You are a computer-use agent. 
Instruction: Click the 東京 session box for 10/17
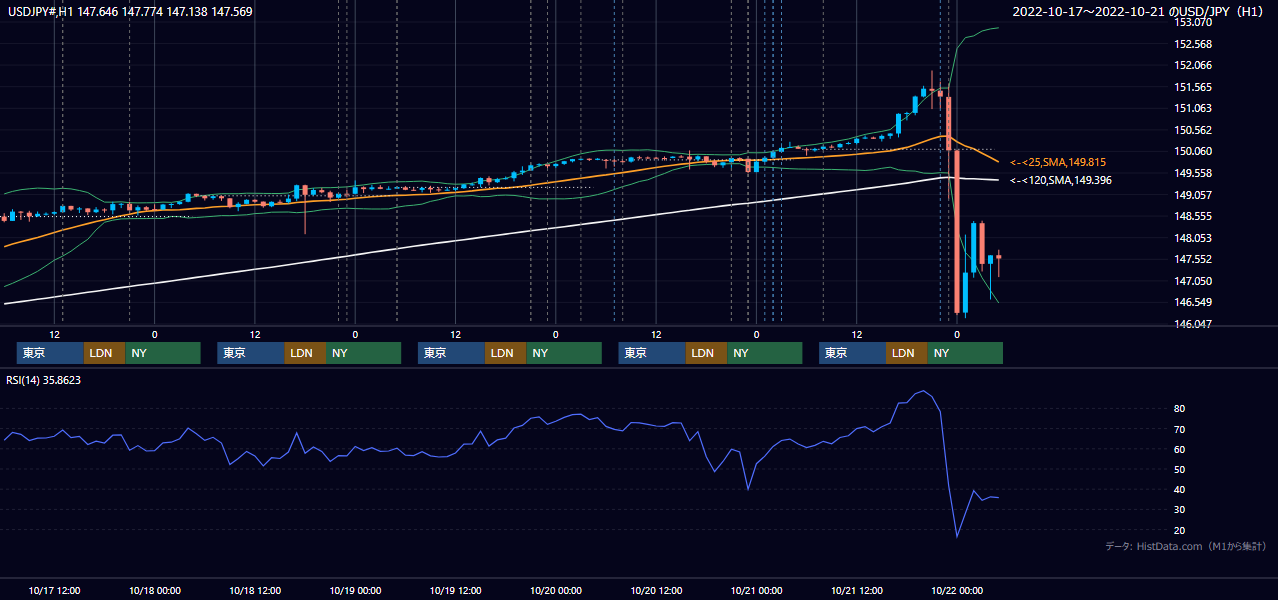(50, 353)
